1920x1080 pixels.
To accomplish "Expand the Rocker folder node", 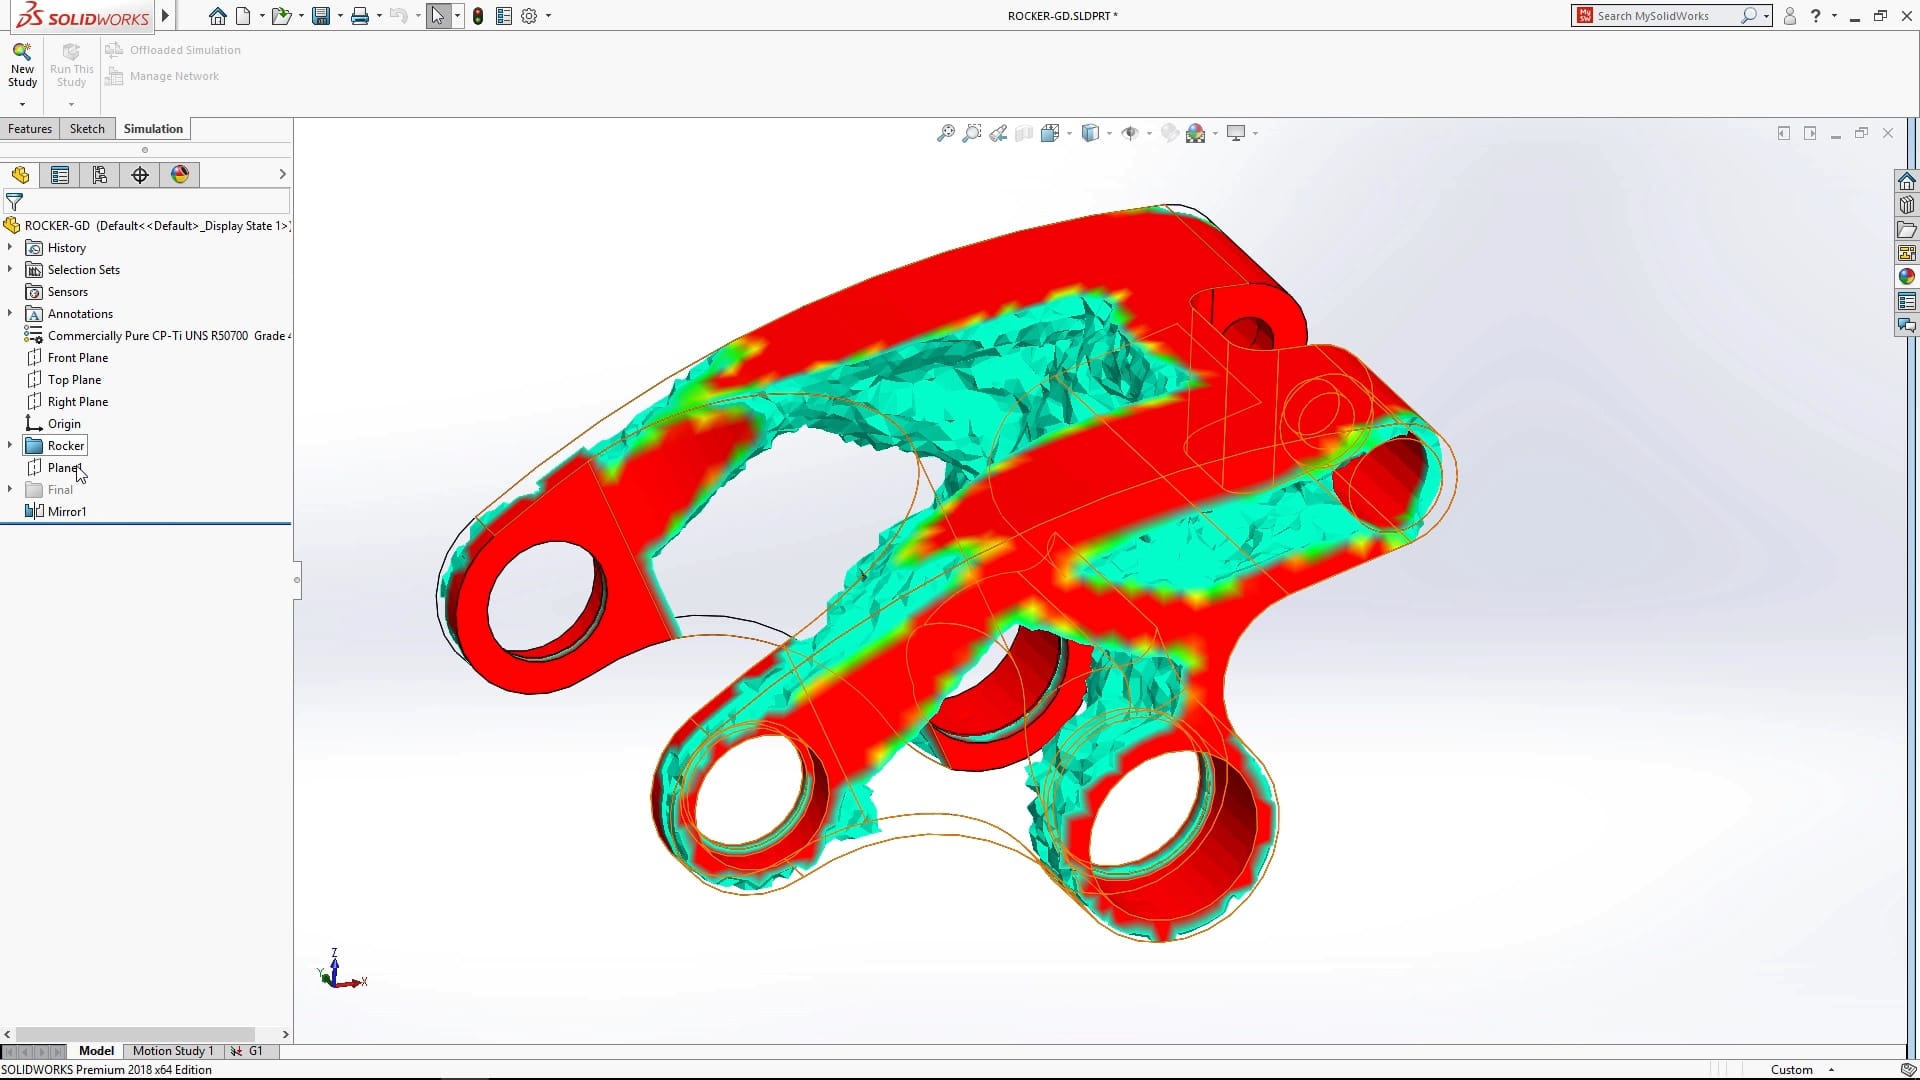I will [x=10, y=445].
